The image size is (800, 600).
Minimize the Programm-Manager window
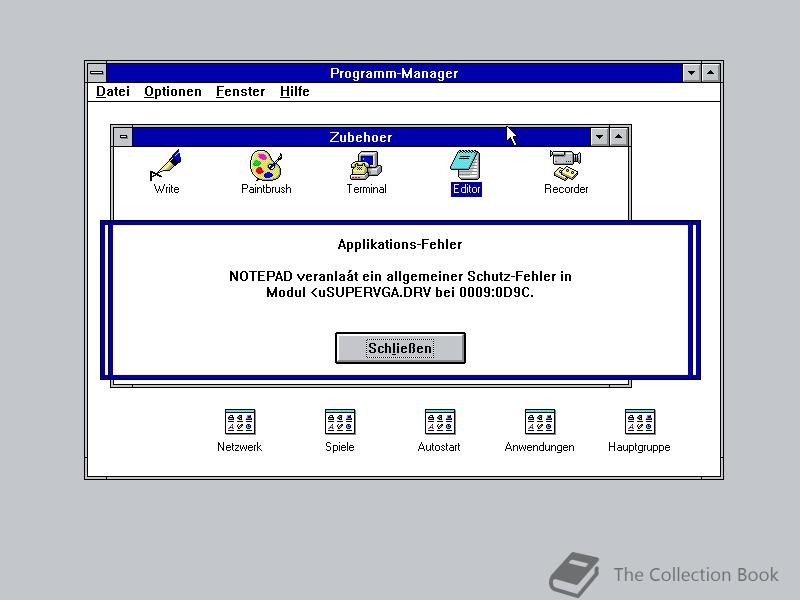691,73
